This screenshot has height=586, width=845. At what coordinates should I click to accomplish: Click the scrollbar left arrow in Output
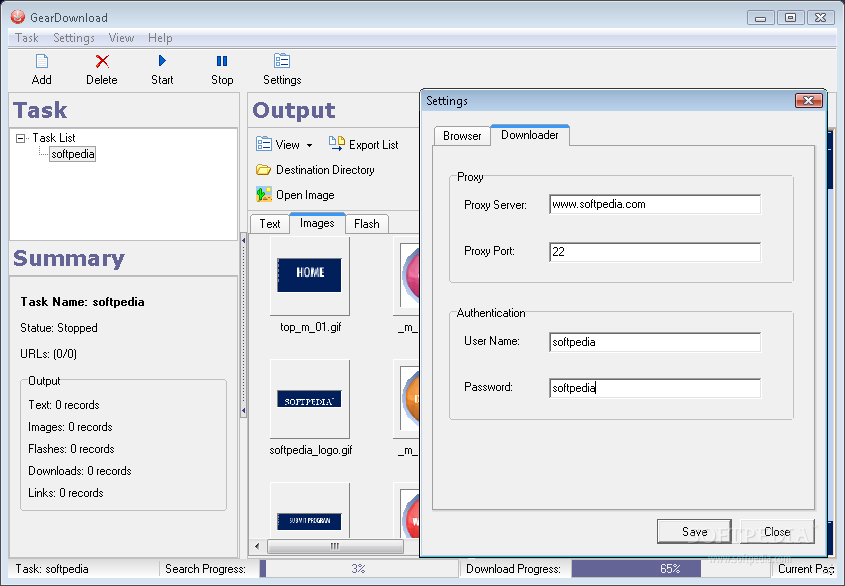point(257,546)
